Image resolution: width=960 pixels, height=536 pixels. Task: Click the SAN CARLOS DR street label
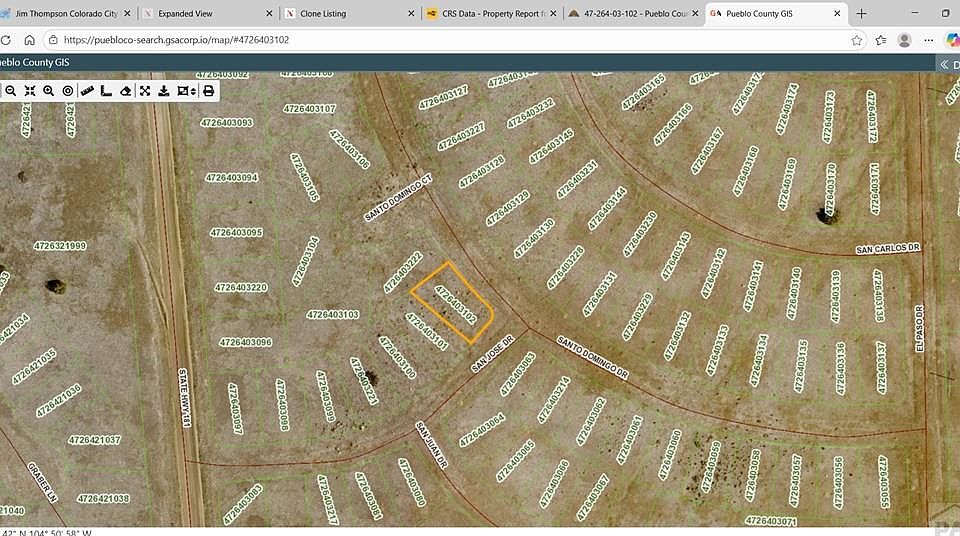pyautogui.click(x=888, y=248)
